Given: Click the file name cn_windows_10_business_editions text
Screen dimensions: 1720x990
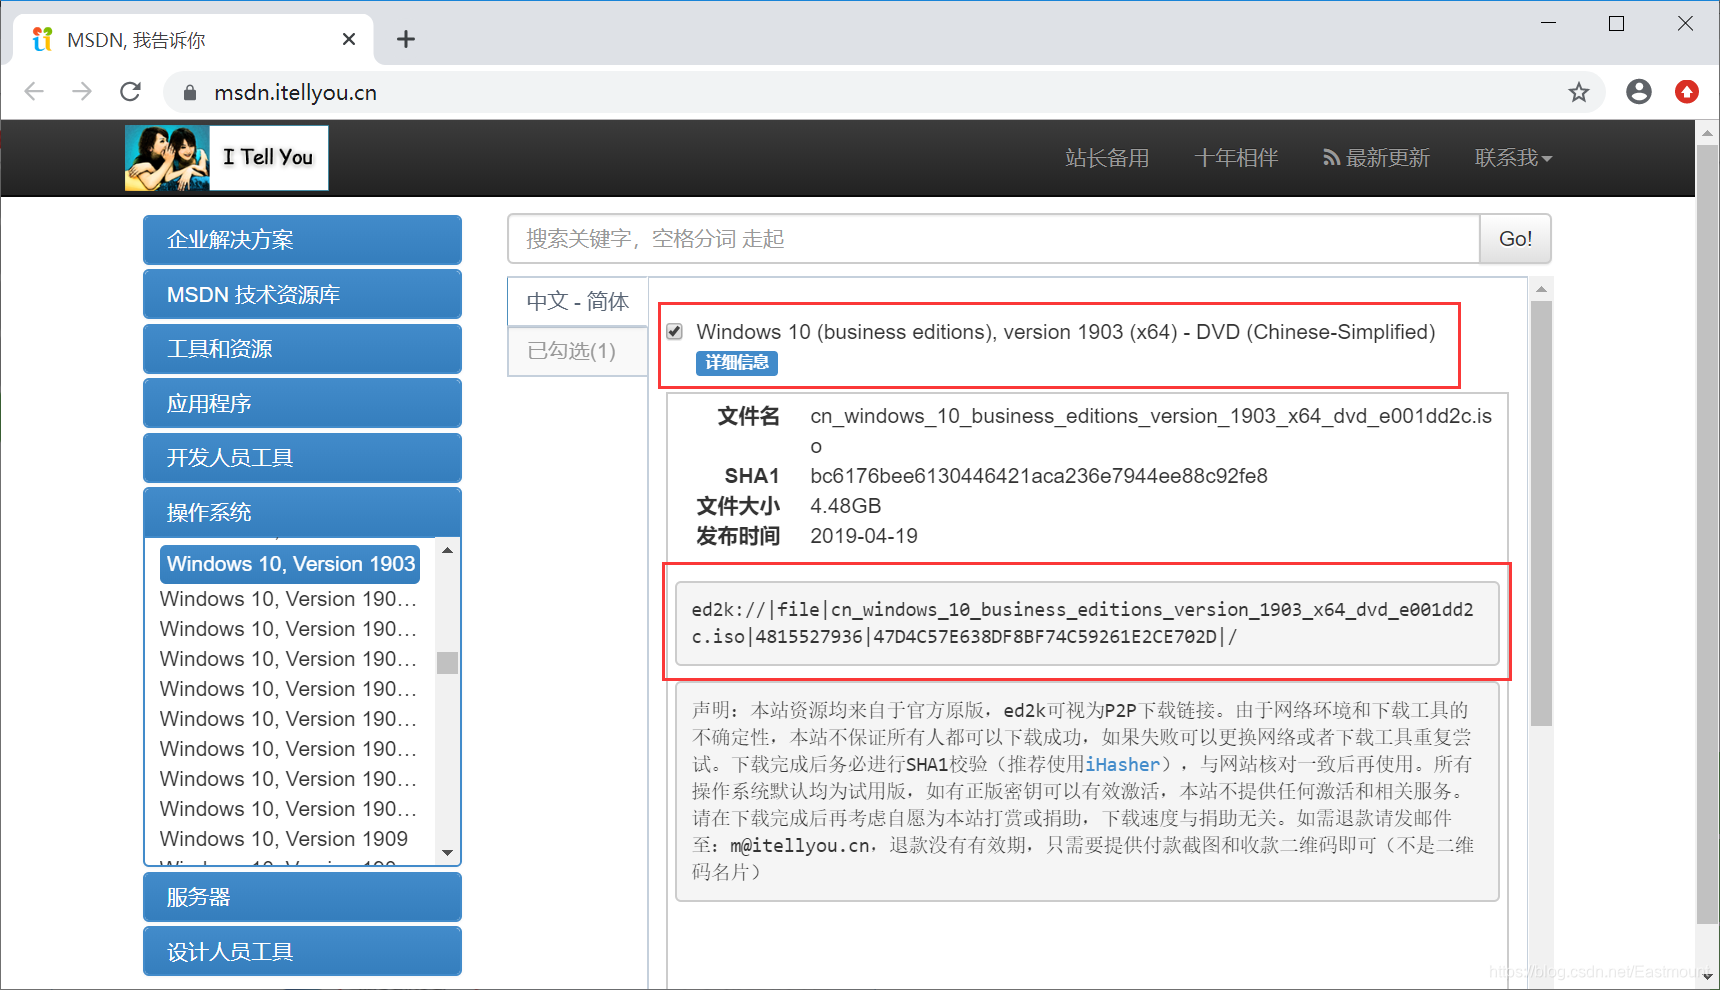Looking at the screenshot, I should pos(1151,431).
